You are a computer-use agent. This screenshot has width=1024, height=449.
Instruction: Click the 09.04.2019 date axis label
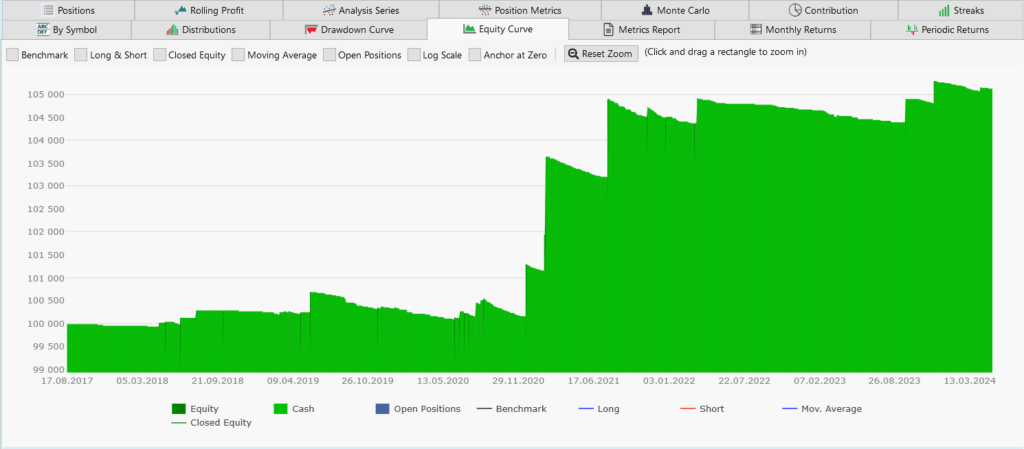click(x=295, y=381)
